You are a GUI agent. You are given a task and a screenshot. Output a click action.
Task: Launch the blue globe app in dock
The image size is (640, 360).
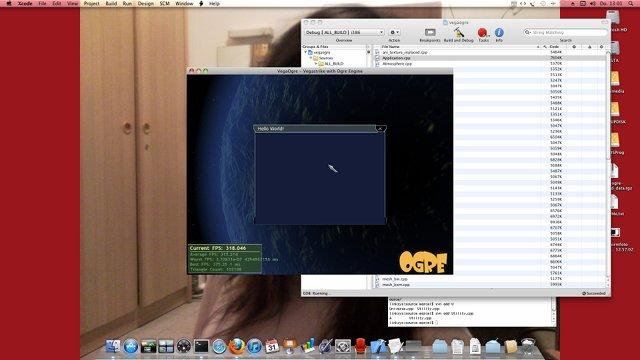point(131,346)
